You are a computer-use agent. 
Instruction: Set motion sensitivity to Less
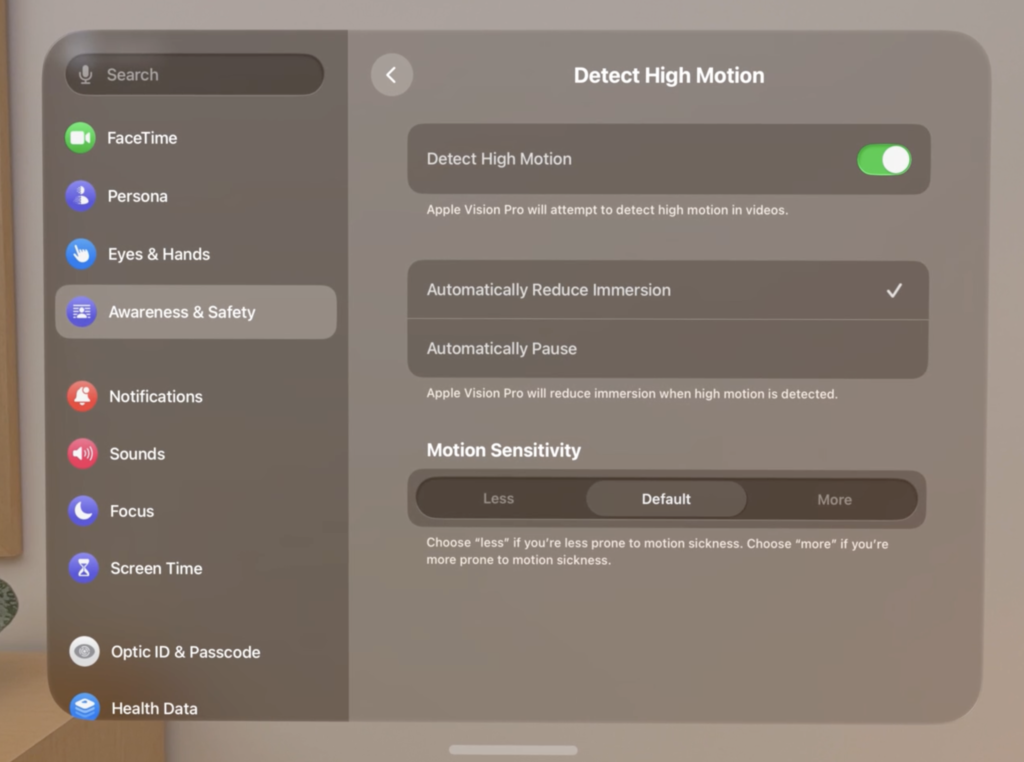point(498,499)
